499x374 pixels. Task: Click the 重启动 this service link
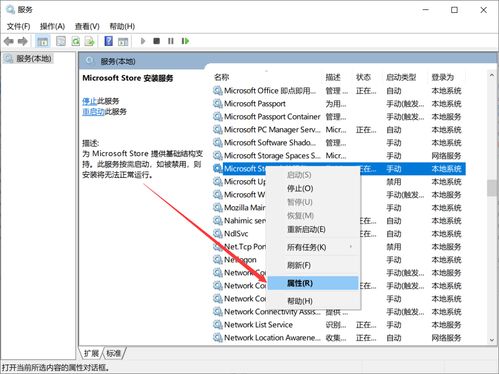pyautogui.click(x=93, y=112)
